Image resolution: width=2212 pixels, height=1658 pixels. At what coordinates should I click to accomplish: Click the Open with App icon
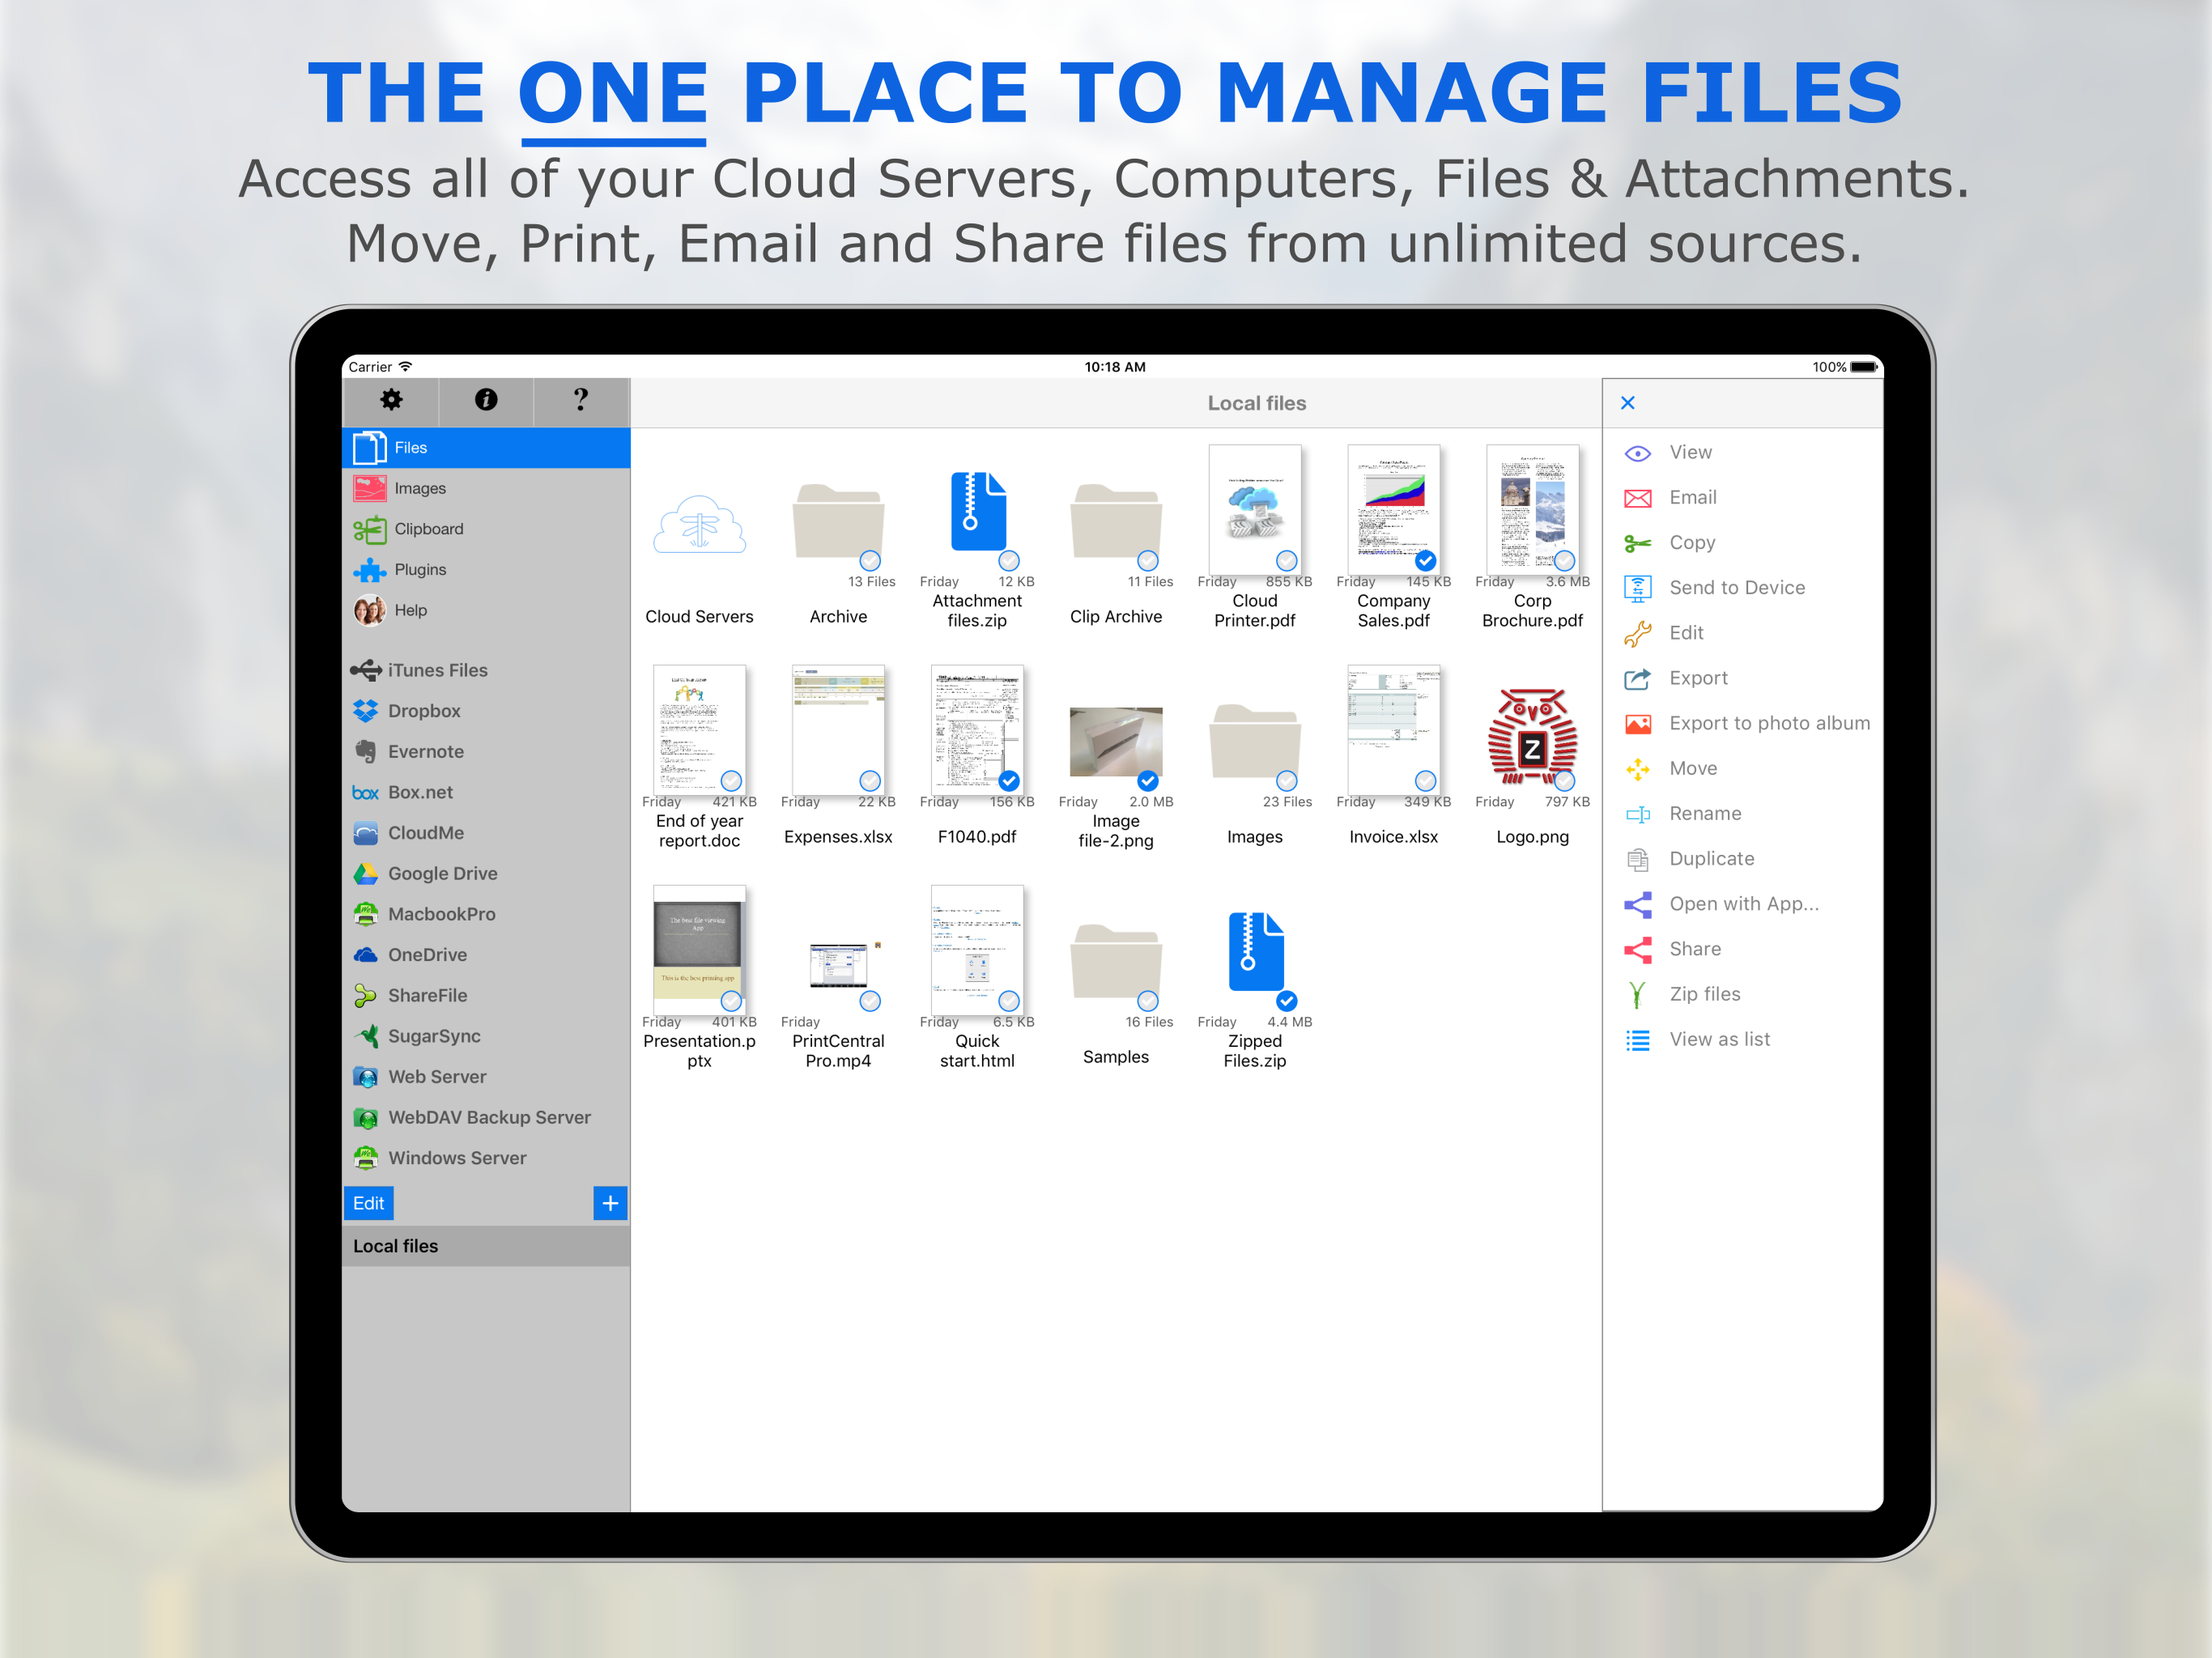1638,904
